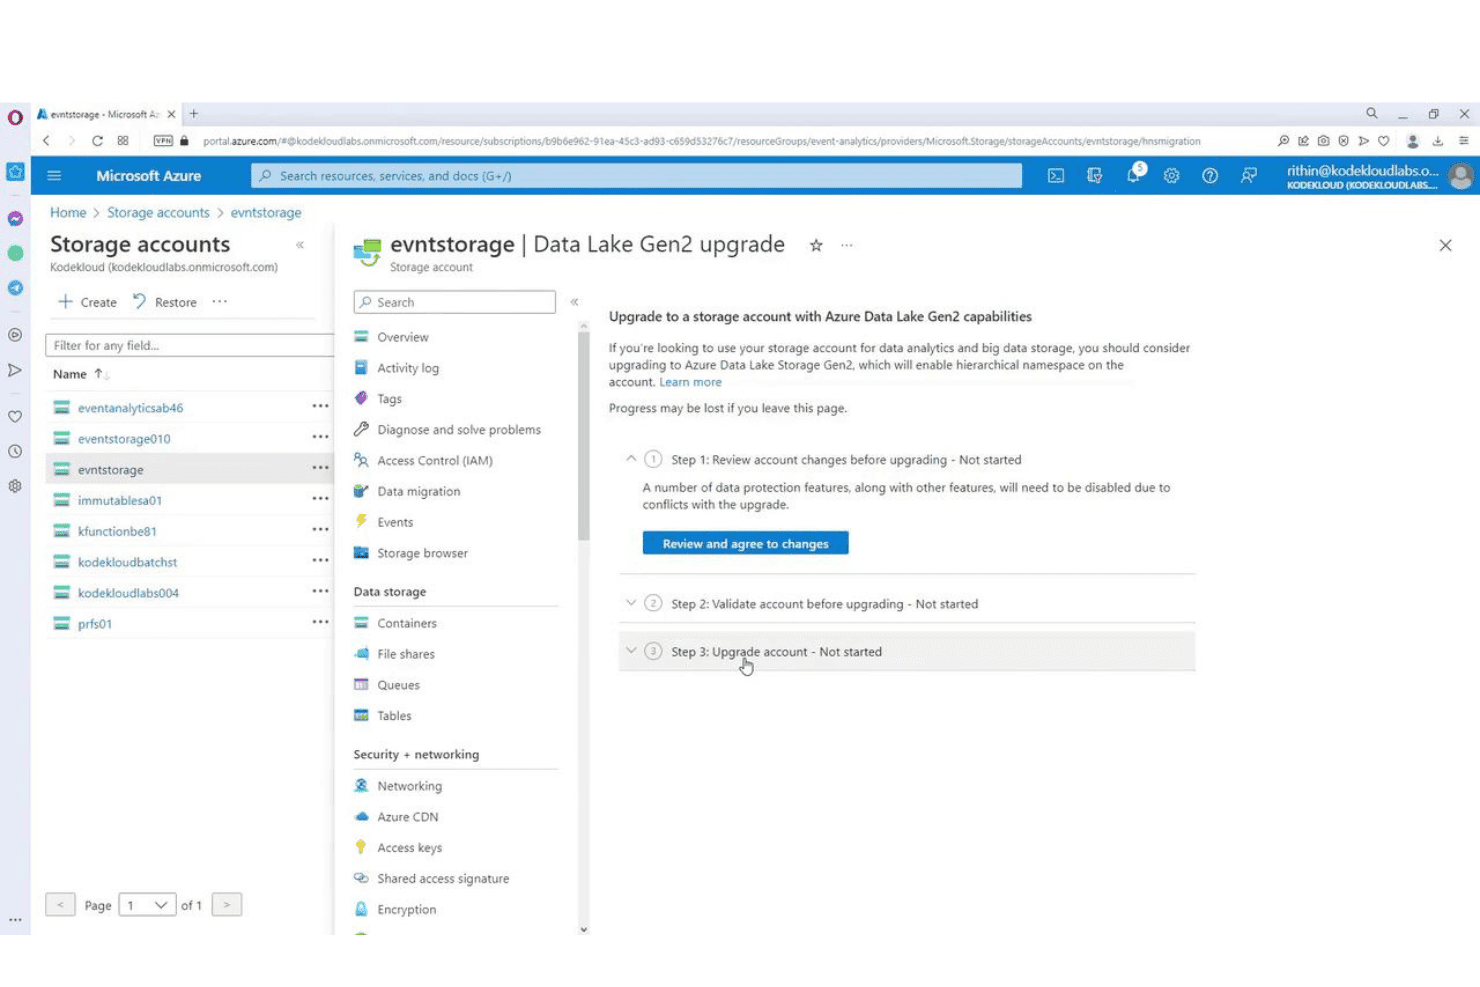This screenshot has width=1480, height=987.
Task: Focus the Filter for any field box
Action: pos(190,345)
